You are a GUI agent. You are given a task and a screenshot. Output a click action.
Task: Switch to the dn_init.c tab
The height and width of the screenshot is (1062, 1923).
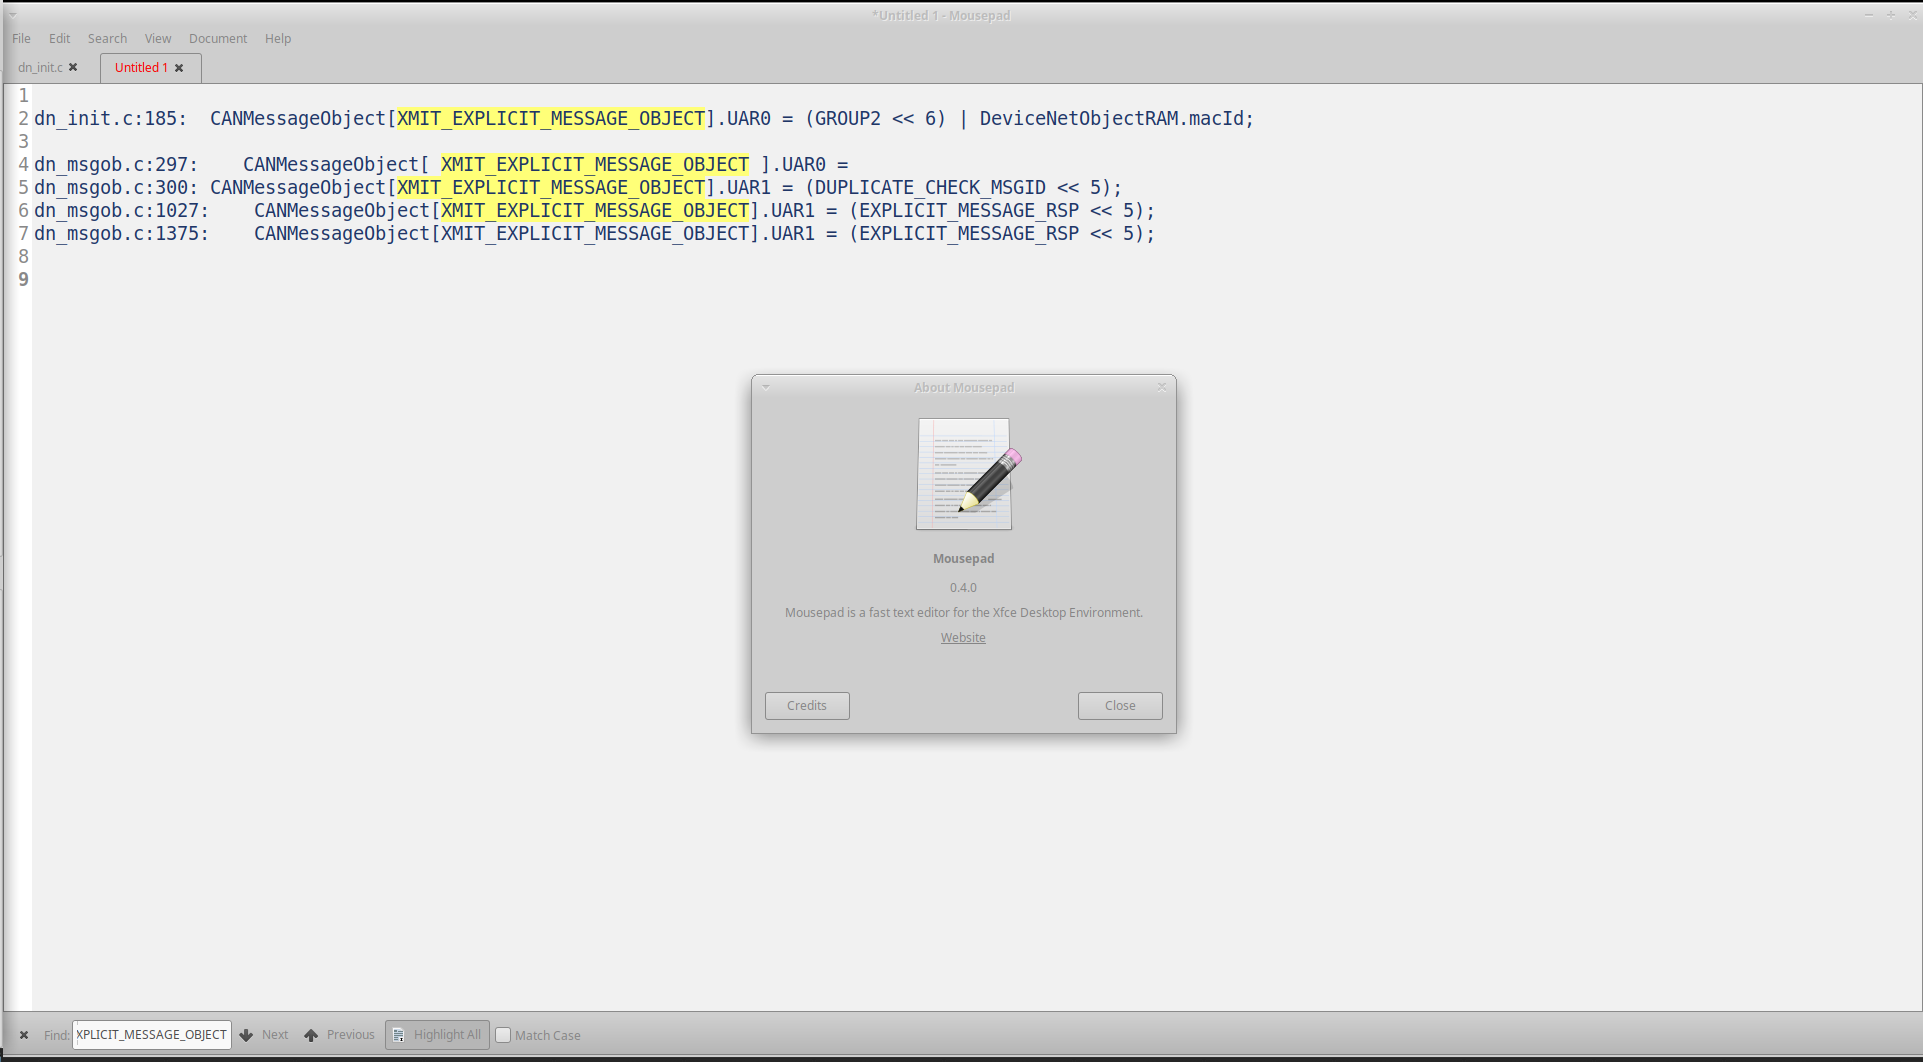[40, 68]
